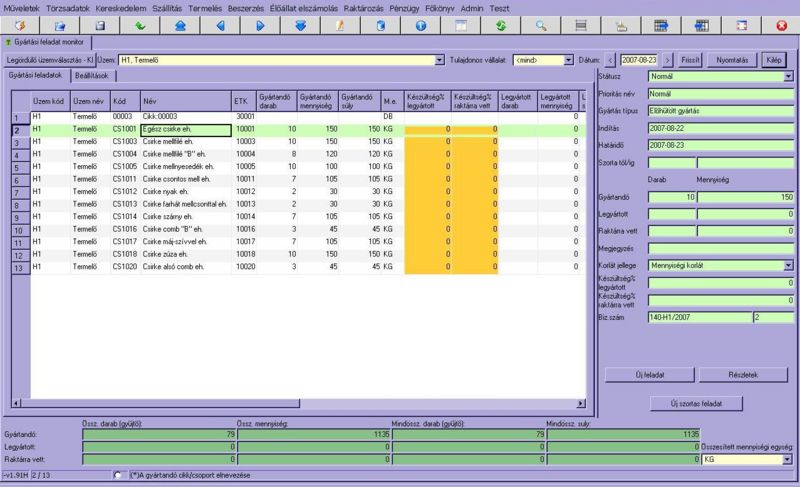Open the Státusz dropdown in right panel
This screenshot has width=800, height=487.
click(788, 76)
